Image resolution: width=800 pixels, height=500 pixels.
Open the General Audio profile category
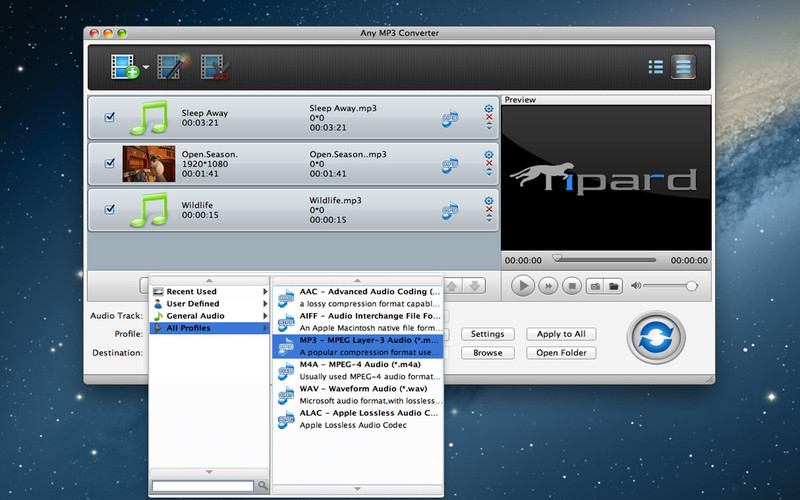(210, 316)
